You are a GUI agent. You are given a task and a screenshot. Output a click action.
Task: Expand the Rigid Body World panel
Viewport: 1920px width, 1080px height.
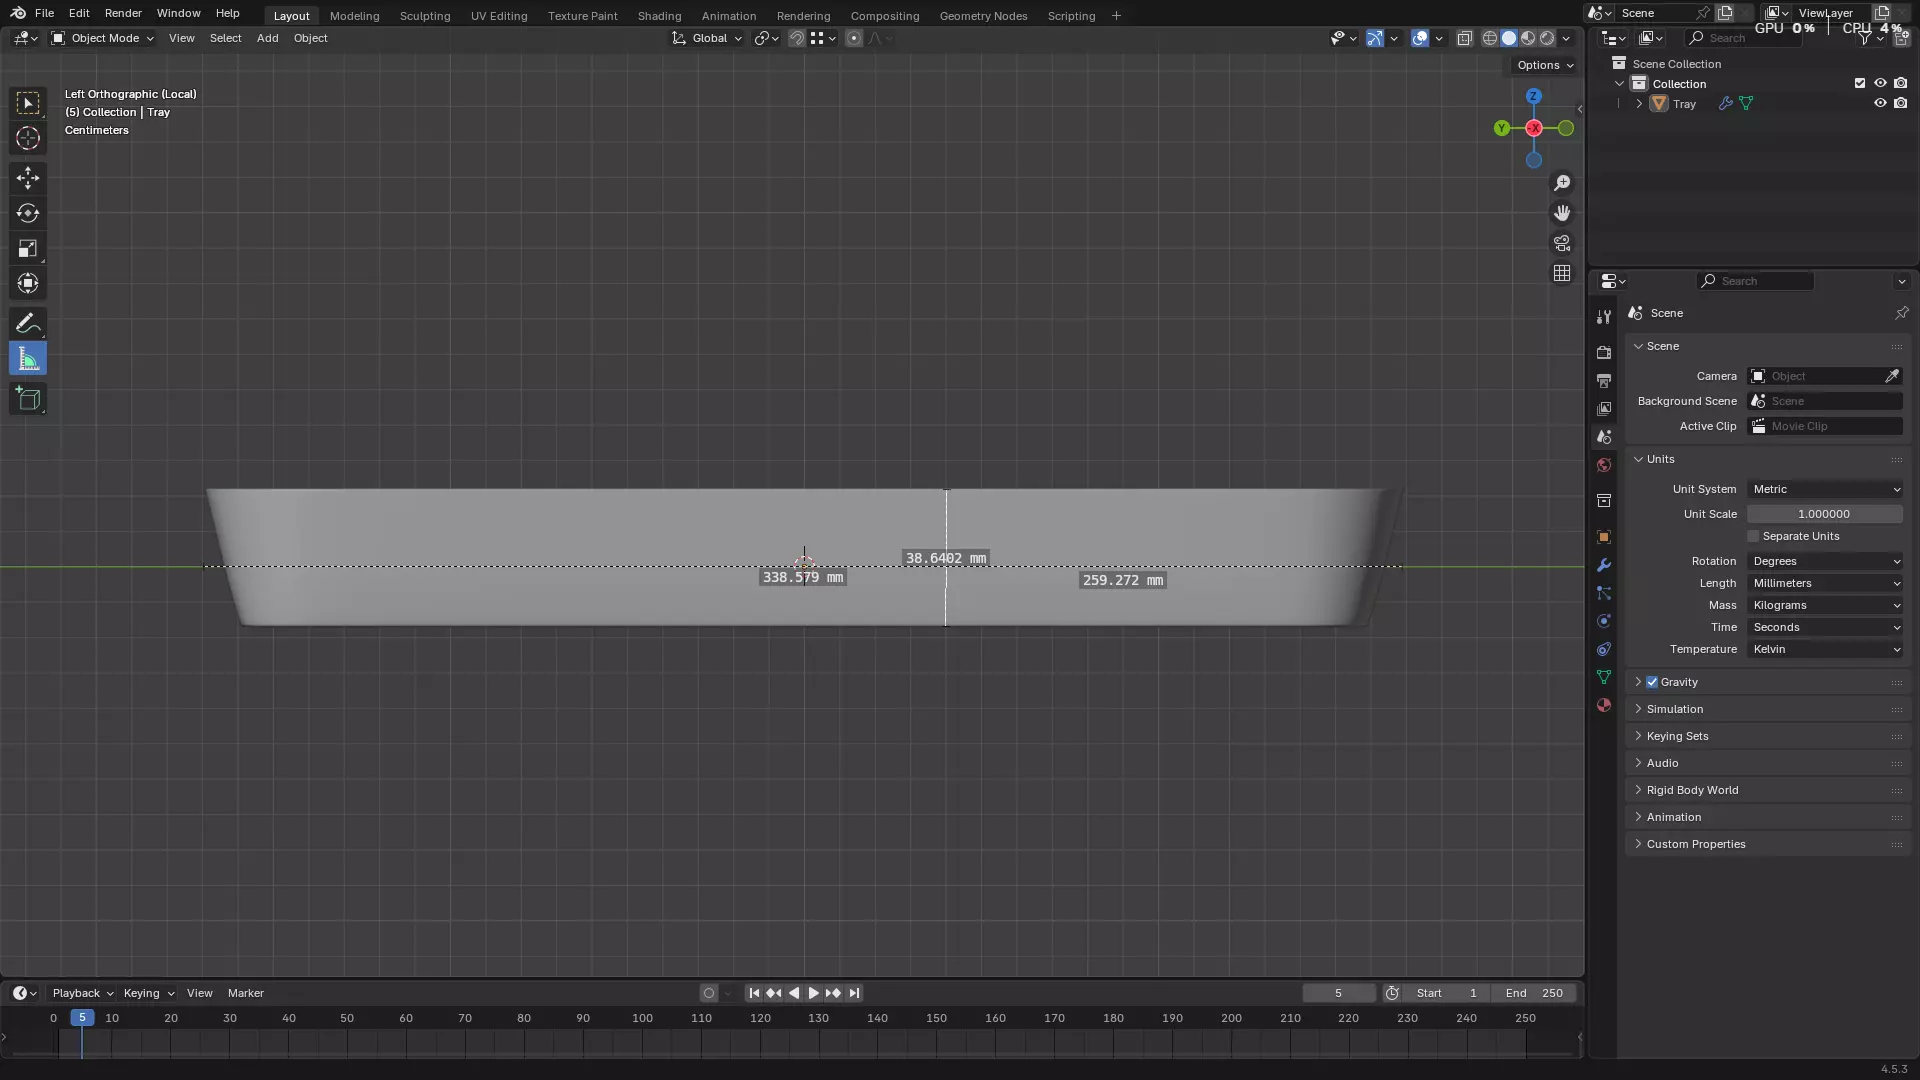(1692, 790)
